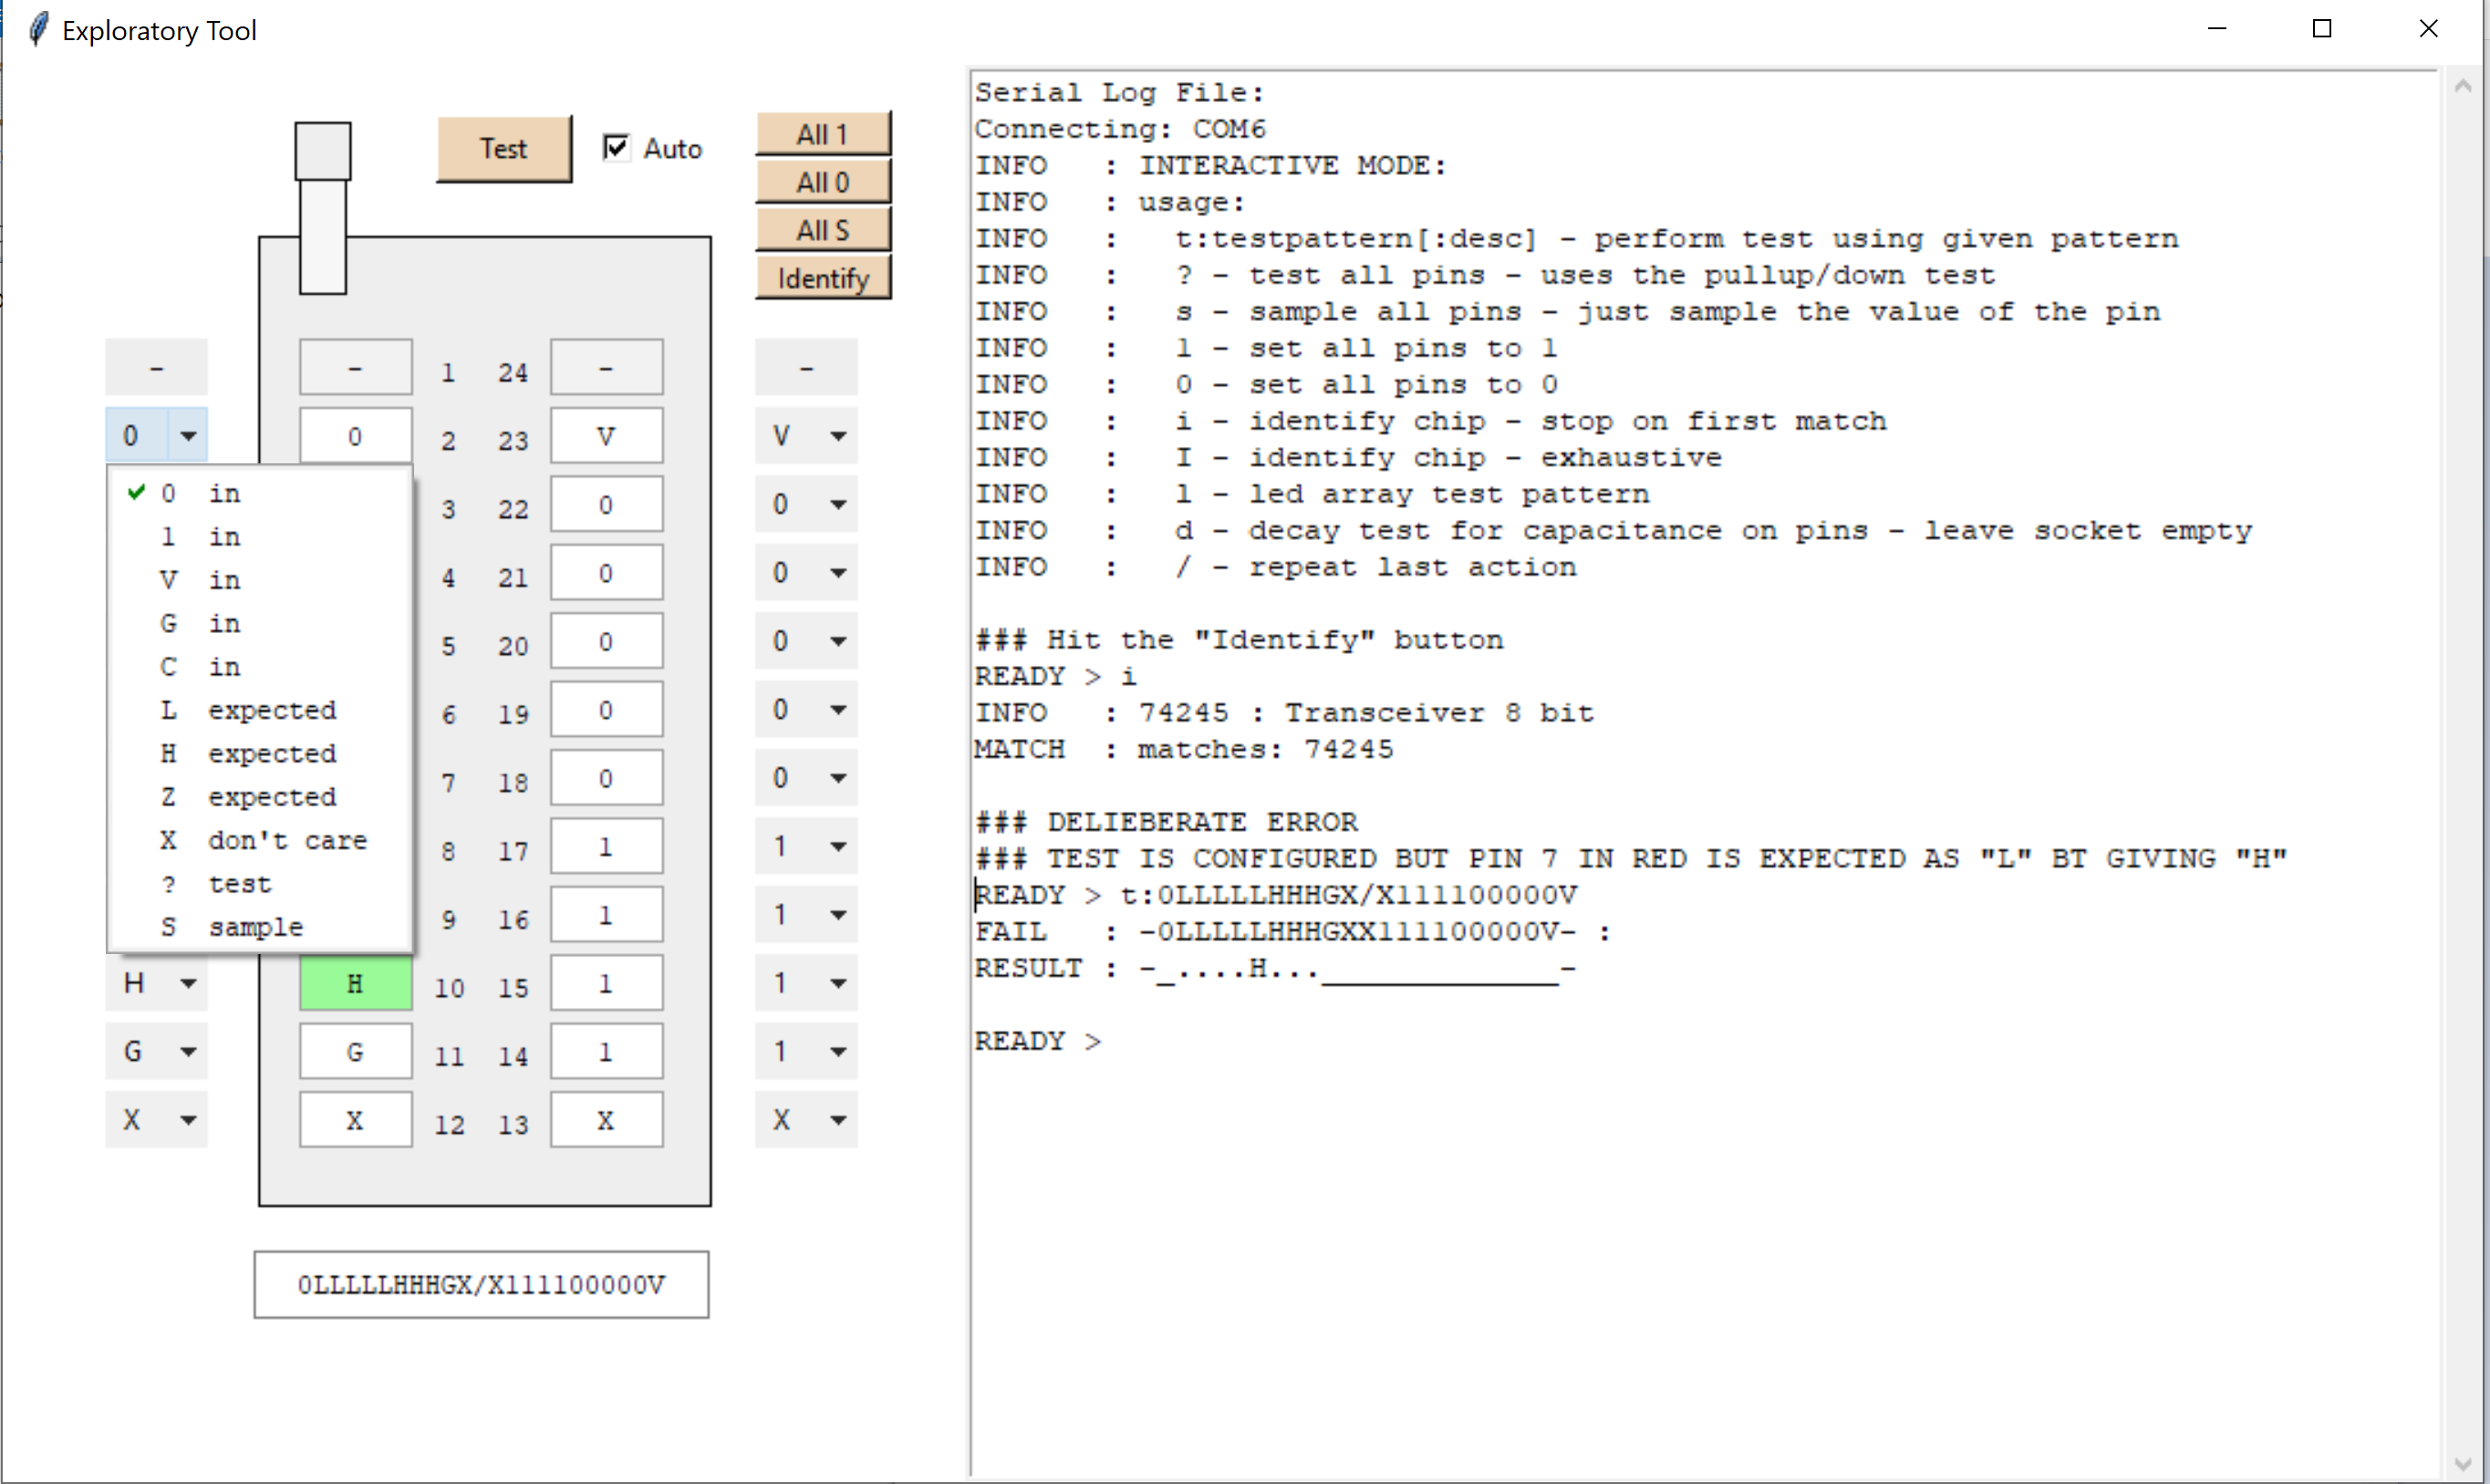This screenshot has width=2490, height=1484.
Task: Select 'S sample' menu entry
Action: tap(260, 927)
